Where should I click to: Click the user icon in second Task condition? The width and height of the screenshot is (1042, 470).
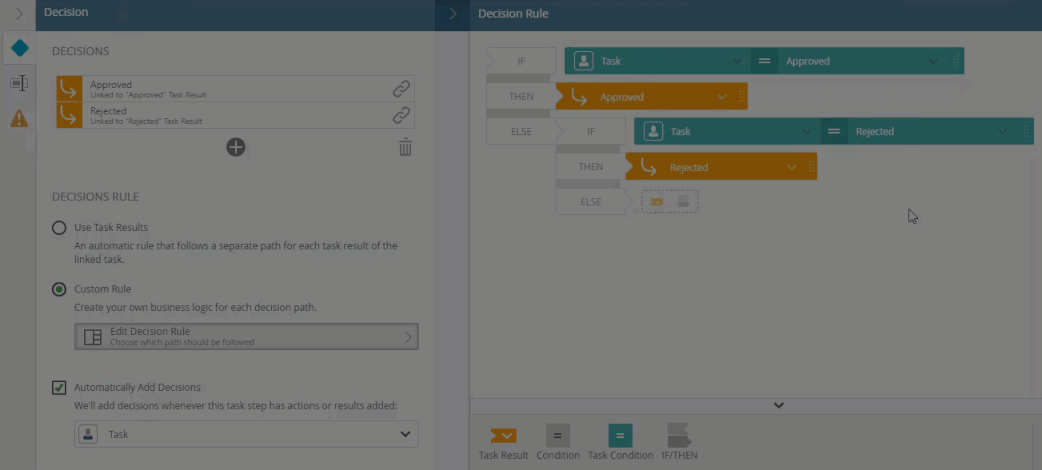(653, 132)
